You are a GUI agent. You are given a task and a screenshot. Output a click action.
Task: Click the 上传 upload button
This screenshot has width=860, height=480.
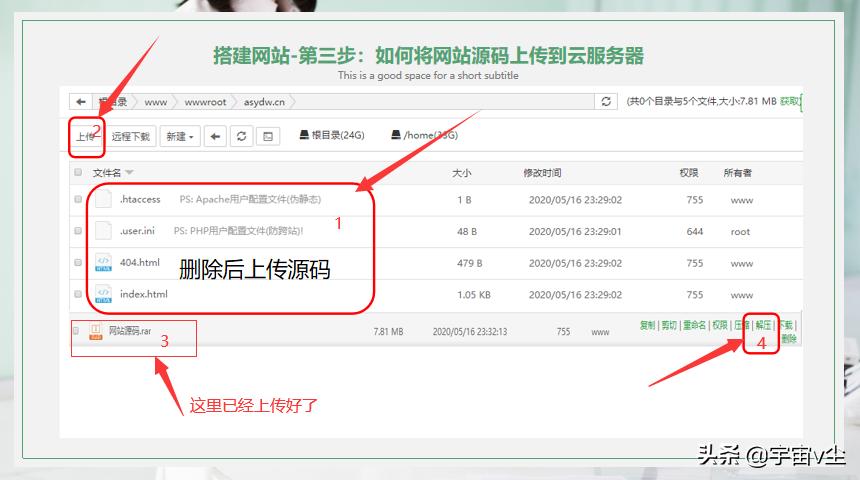(x=86, y=136)
